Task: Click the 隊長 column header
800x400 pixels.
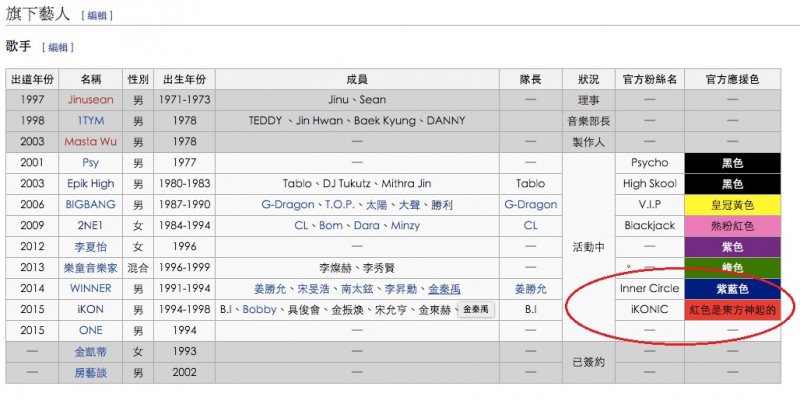Action: coord(531,79)
